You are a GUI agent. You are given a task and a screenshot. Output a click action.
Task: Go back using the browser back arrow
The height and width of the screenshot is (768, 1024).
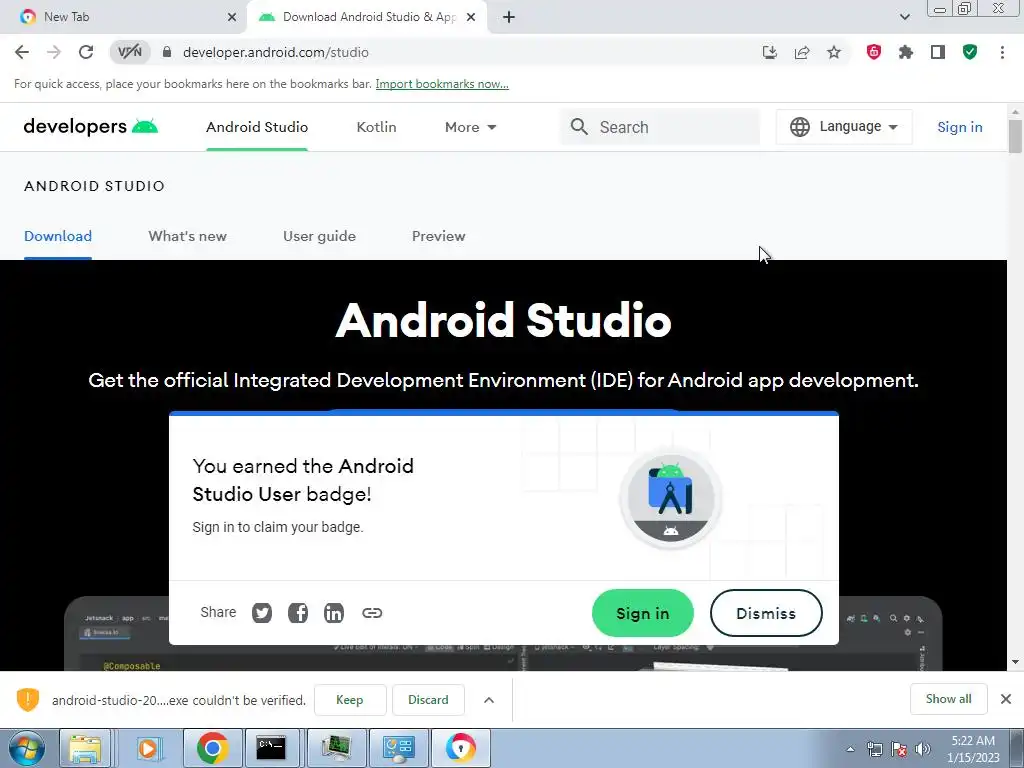[x=22, y=52]
